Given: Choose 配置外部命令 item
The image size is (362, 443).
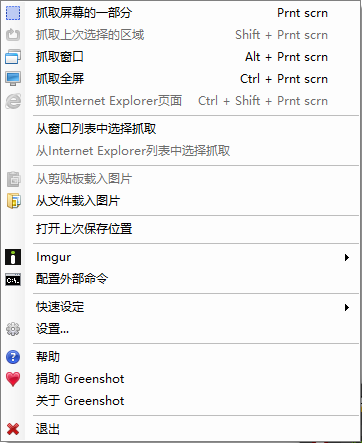Looking at the screenshot, I should point(181,279).
